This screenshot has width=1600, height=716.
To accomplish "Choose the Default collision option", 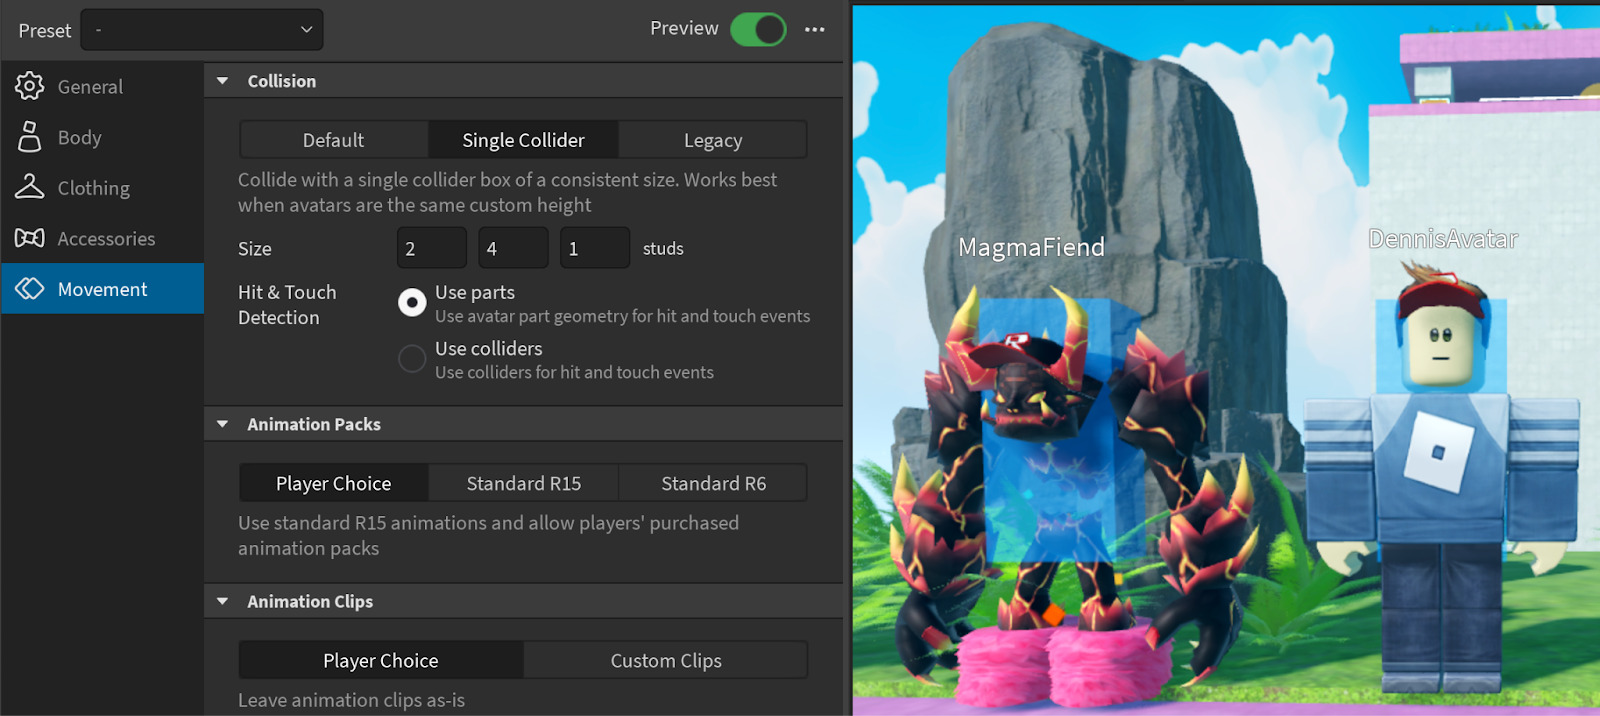I will point(334,140).
